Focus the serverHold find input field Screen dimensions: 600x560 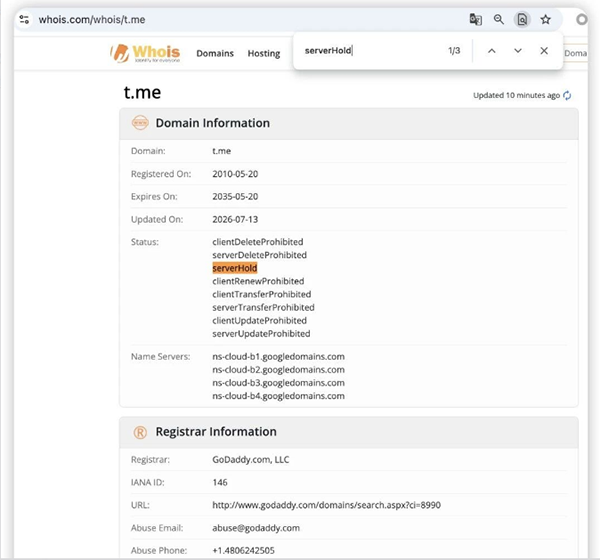click(x=371, y=51)
